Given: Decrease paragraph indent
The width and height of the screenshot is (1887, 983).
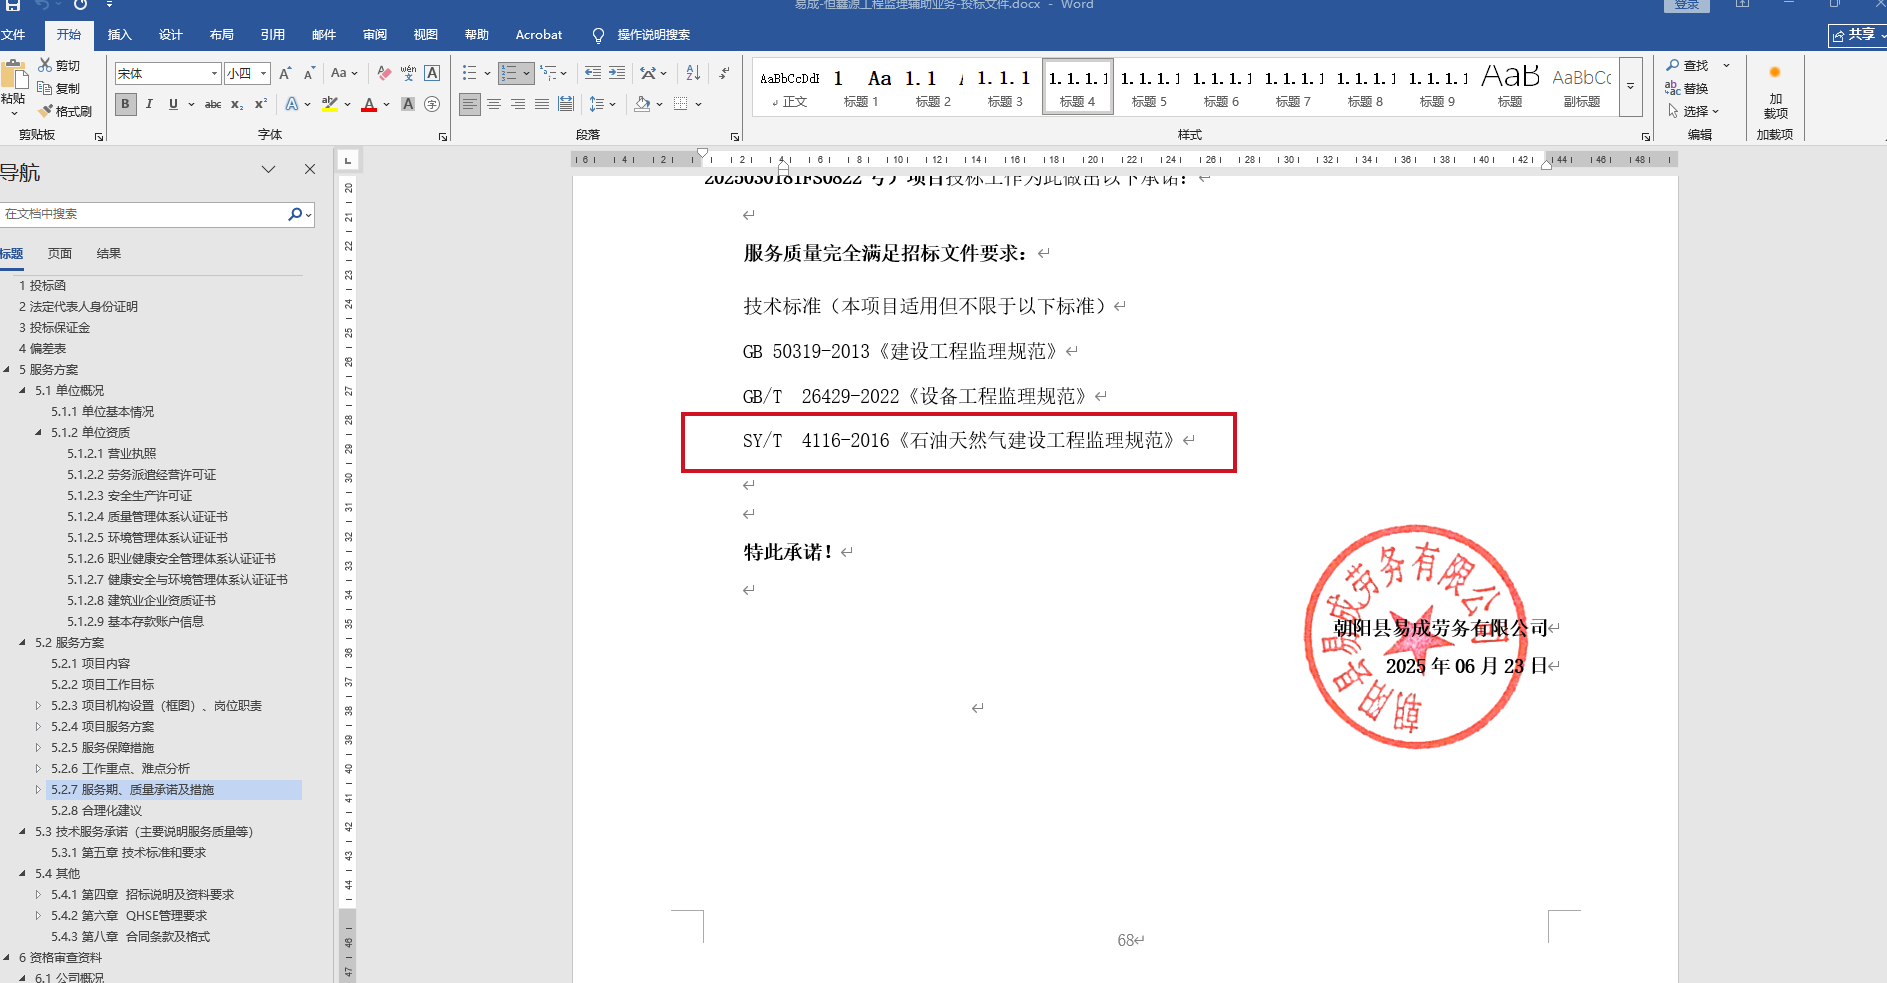Looking at the screenshot, I should (x=593, y=73).
